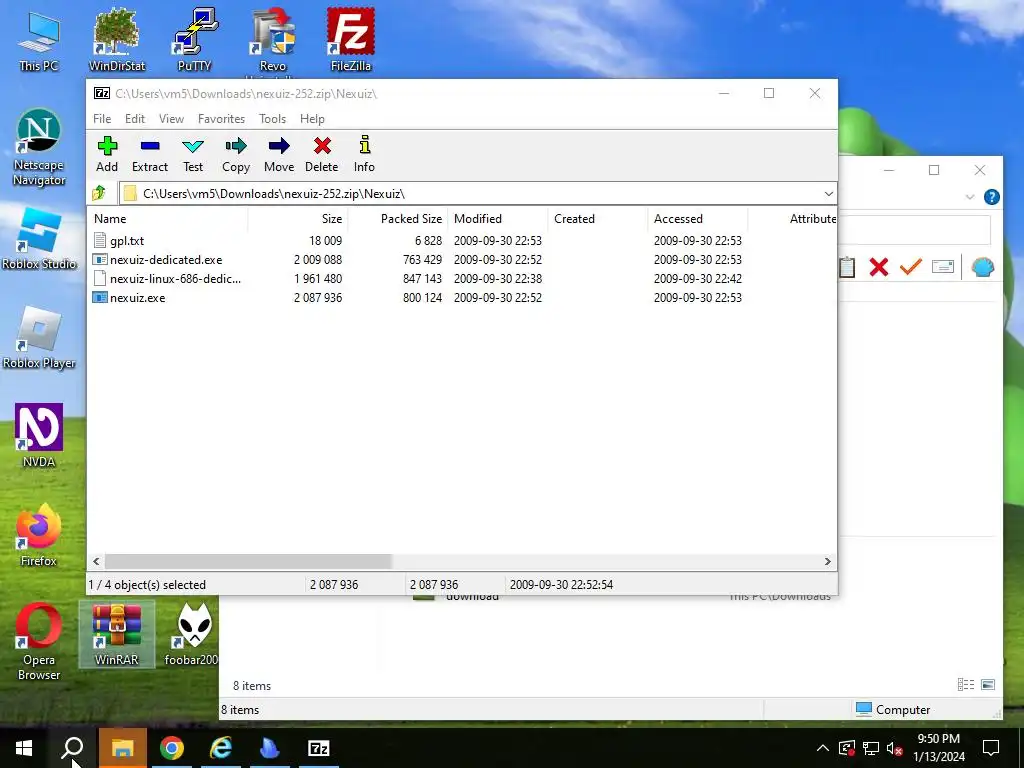Image resolution: width=1024 pixels, height=768 pixels.
Task: Select the nexuiz-linux-686-dedic... file
Action: [175, 278]
